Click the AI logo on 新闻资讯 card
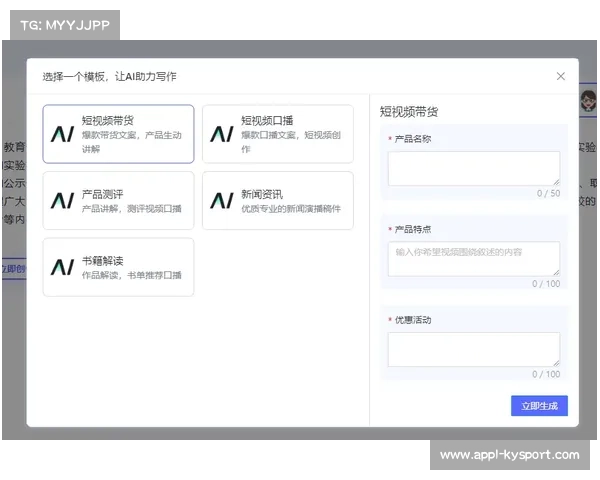This screenshot has height=480, width=600. (222, 201)
